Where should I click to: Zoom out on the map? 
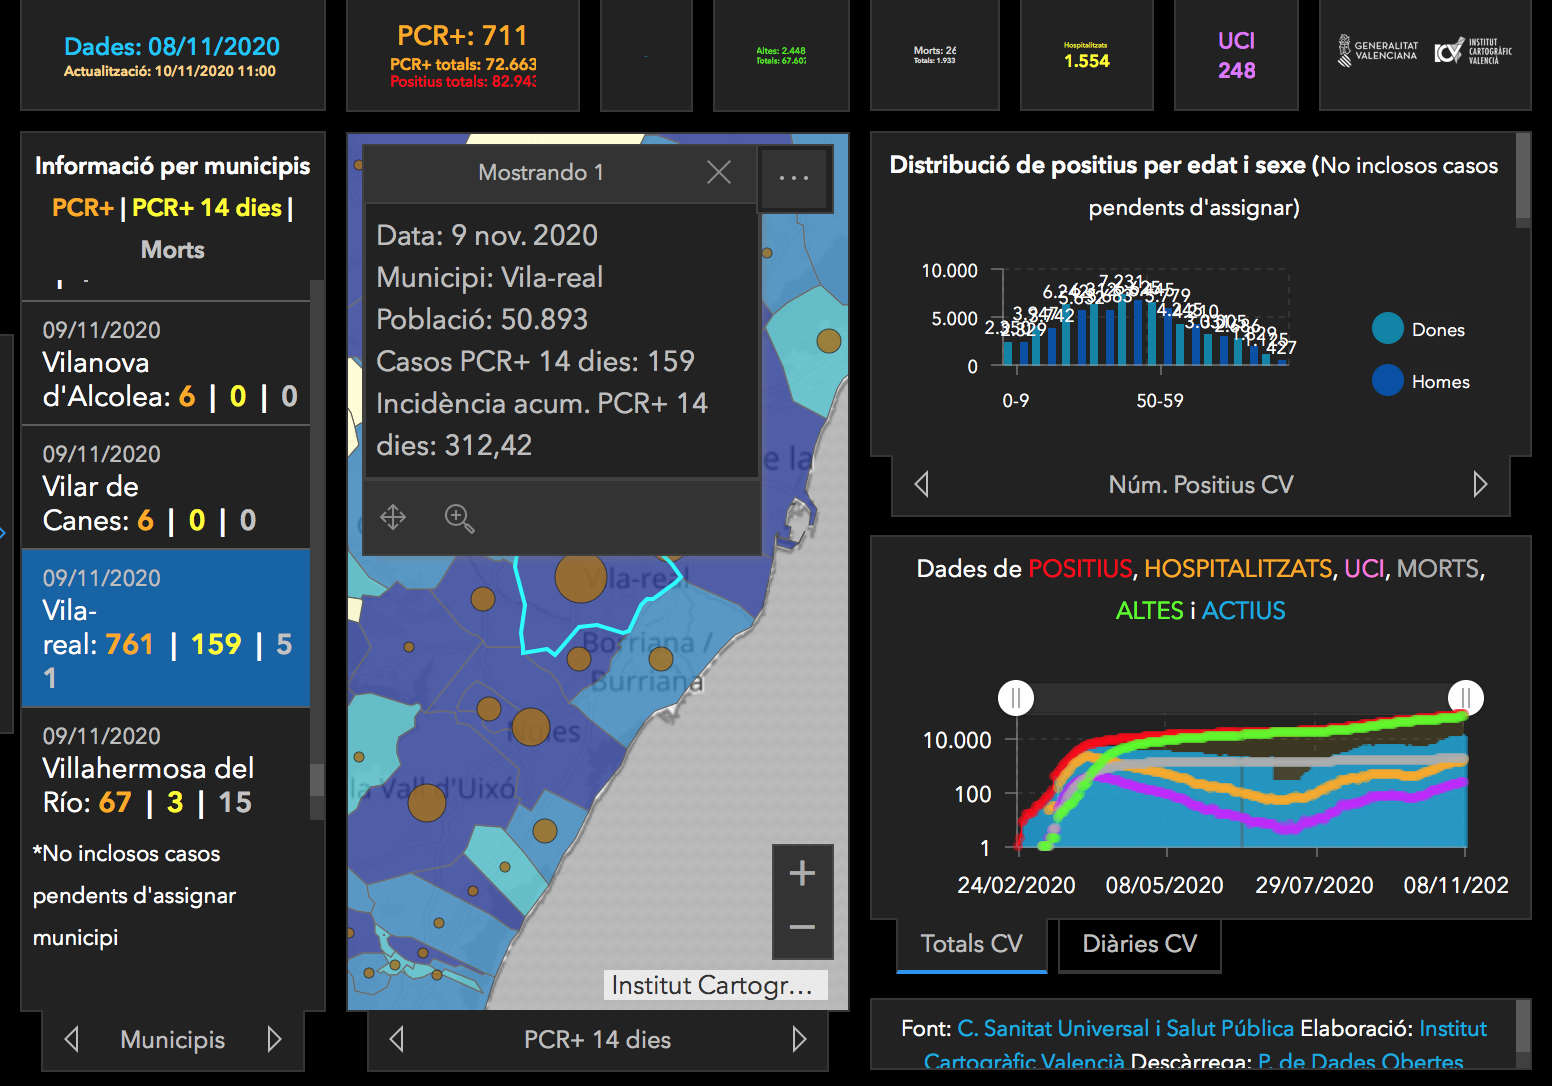802,927
